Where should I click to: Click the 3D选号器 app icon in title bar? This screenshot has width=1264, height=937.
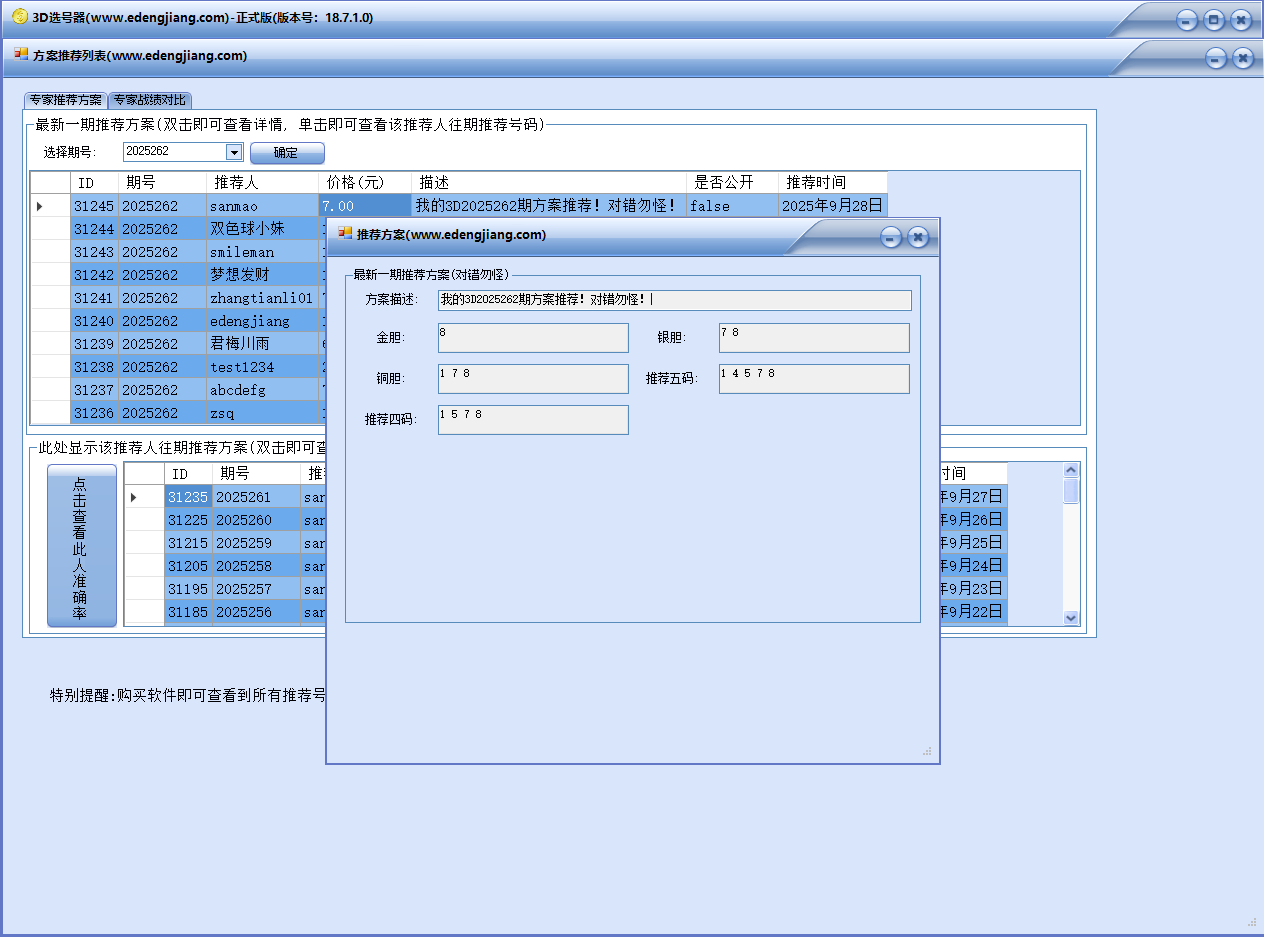pos(19,17)
